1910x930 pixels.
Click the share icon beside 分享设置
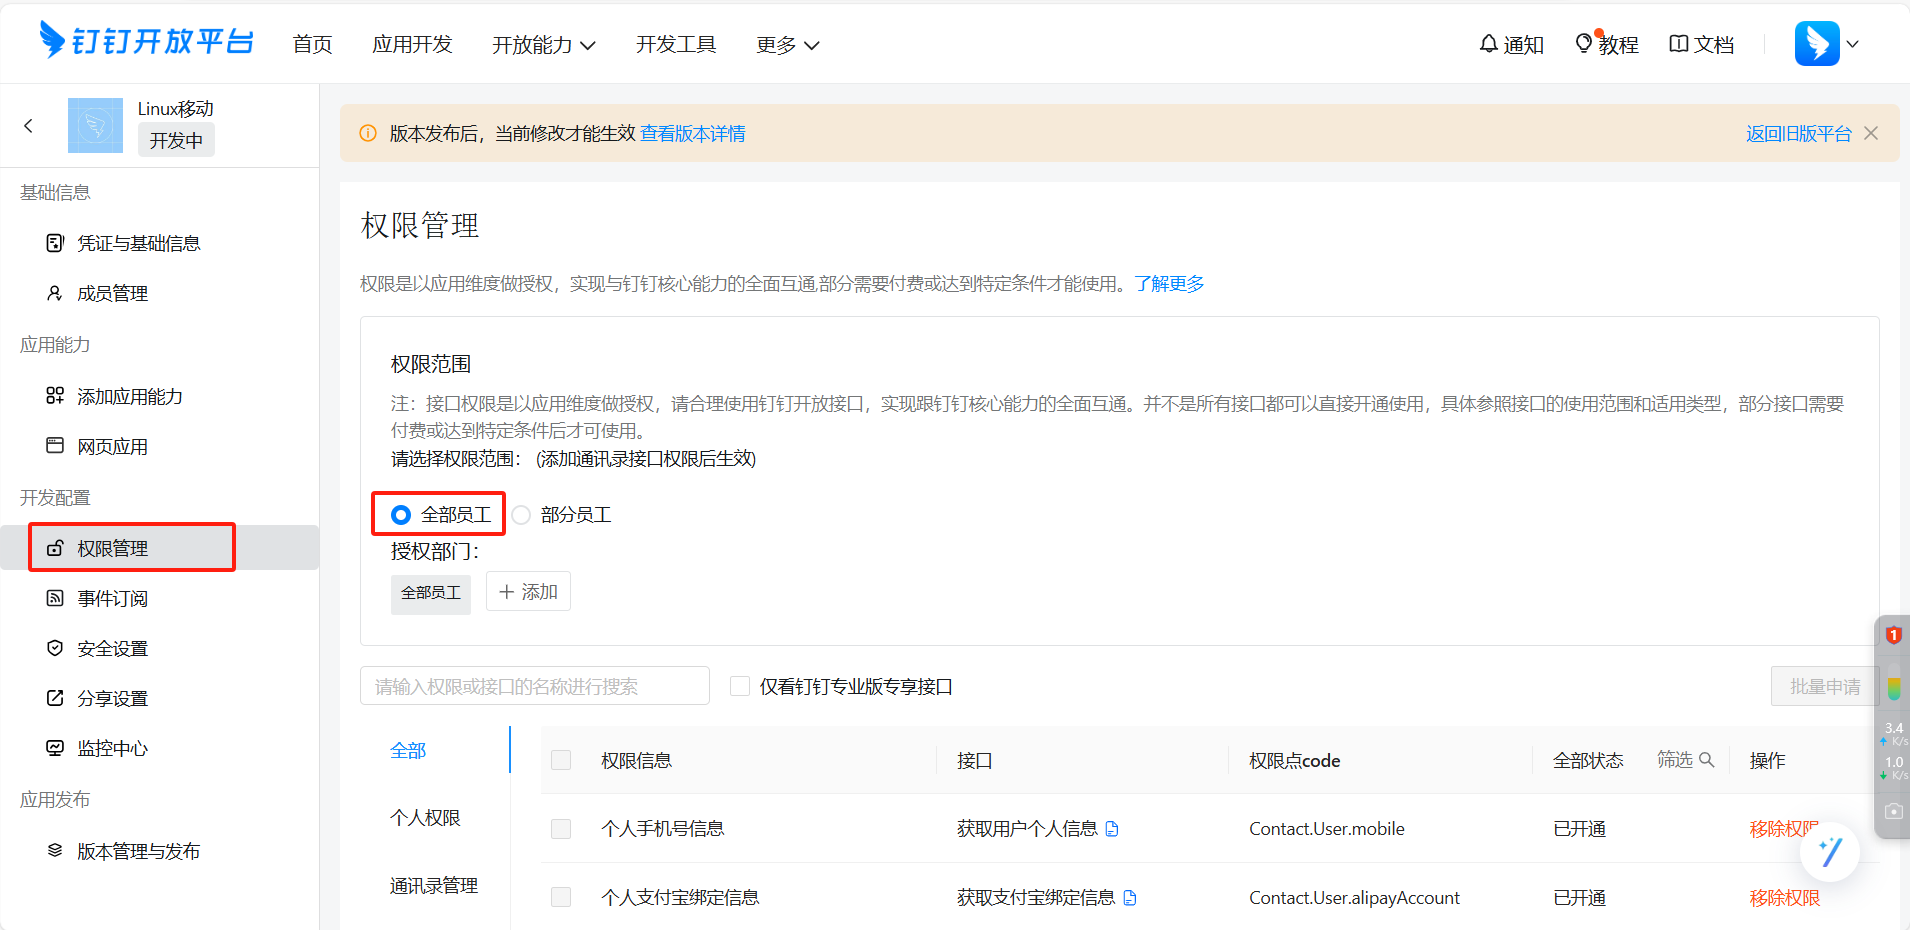(55, 698)
